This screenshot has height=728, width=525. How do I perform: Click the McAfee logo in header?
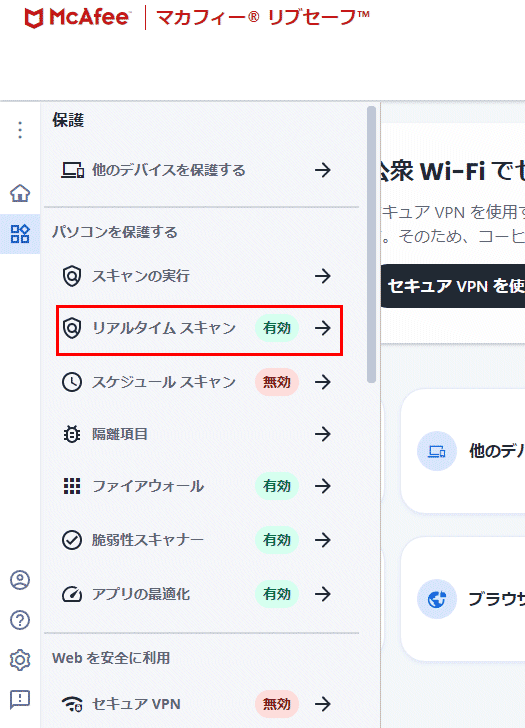tap(77, 18)
